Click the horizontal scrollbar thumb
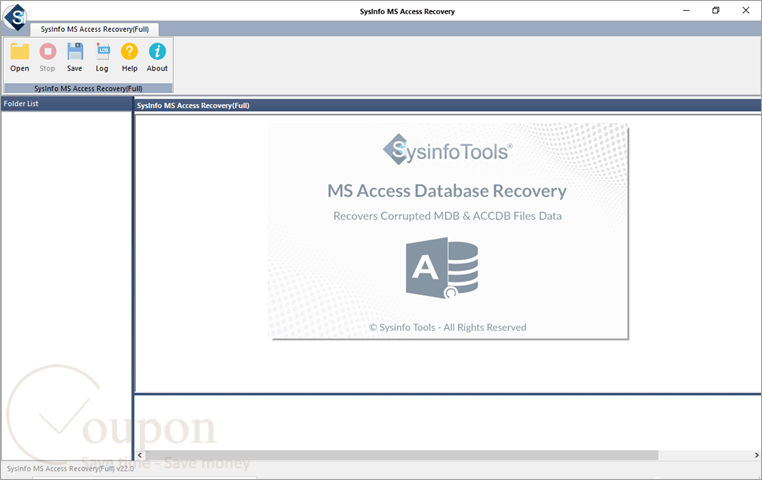 point(401,455)
